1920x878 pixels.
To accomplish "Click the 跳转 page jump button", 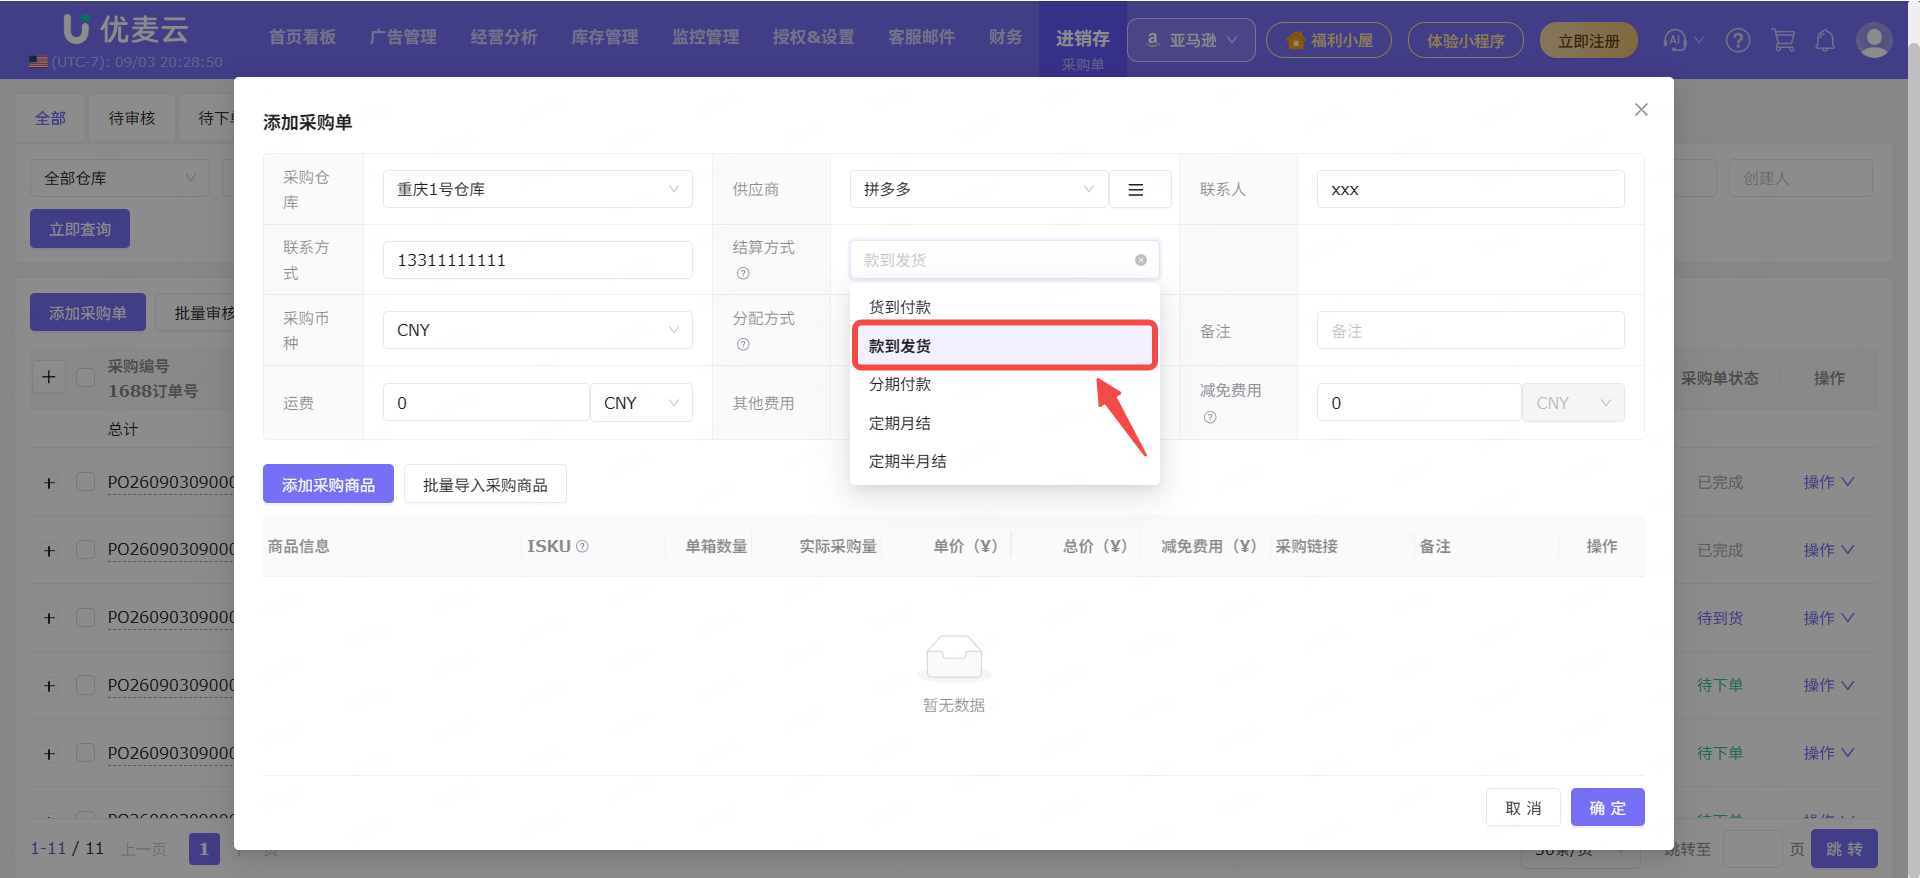I will pos(1845,849).
